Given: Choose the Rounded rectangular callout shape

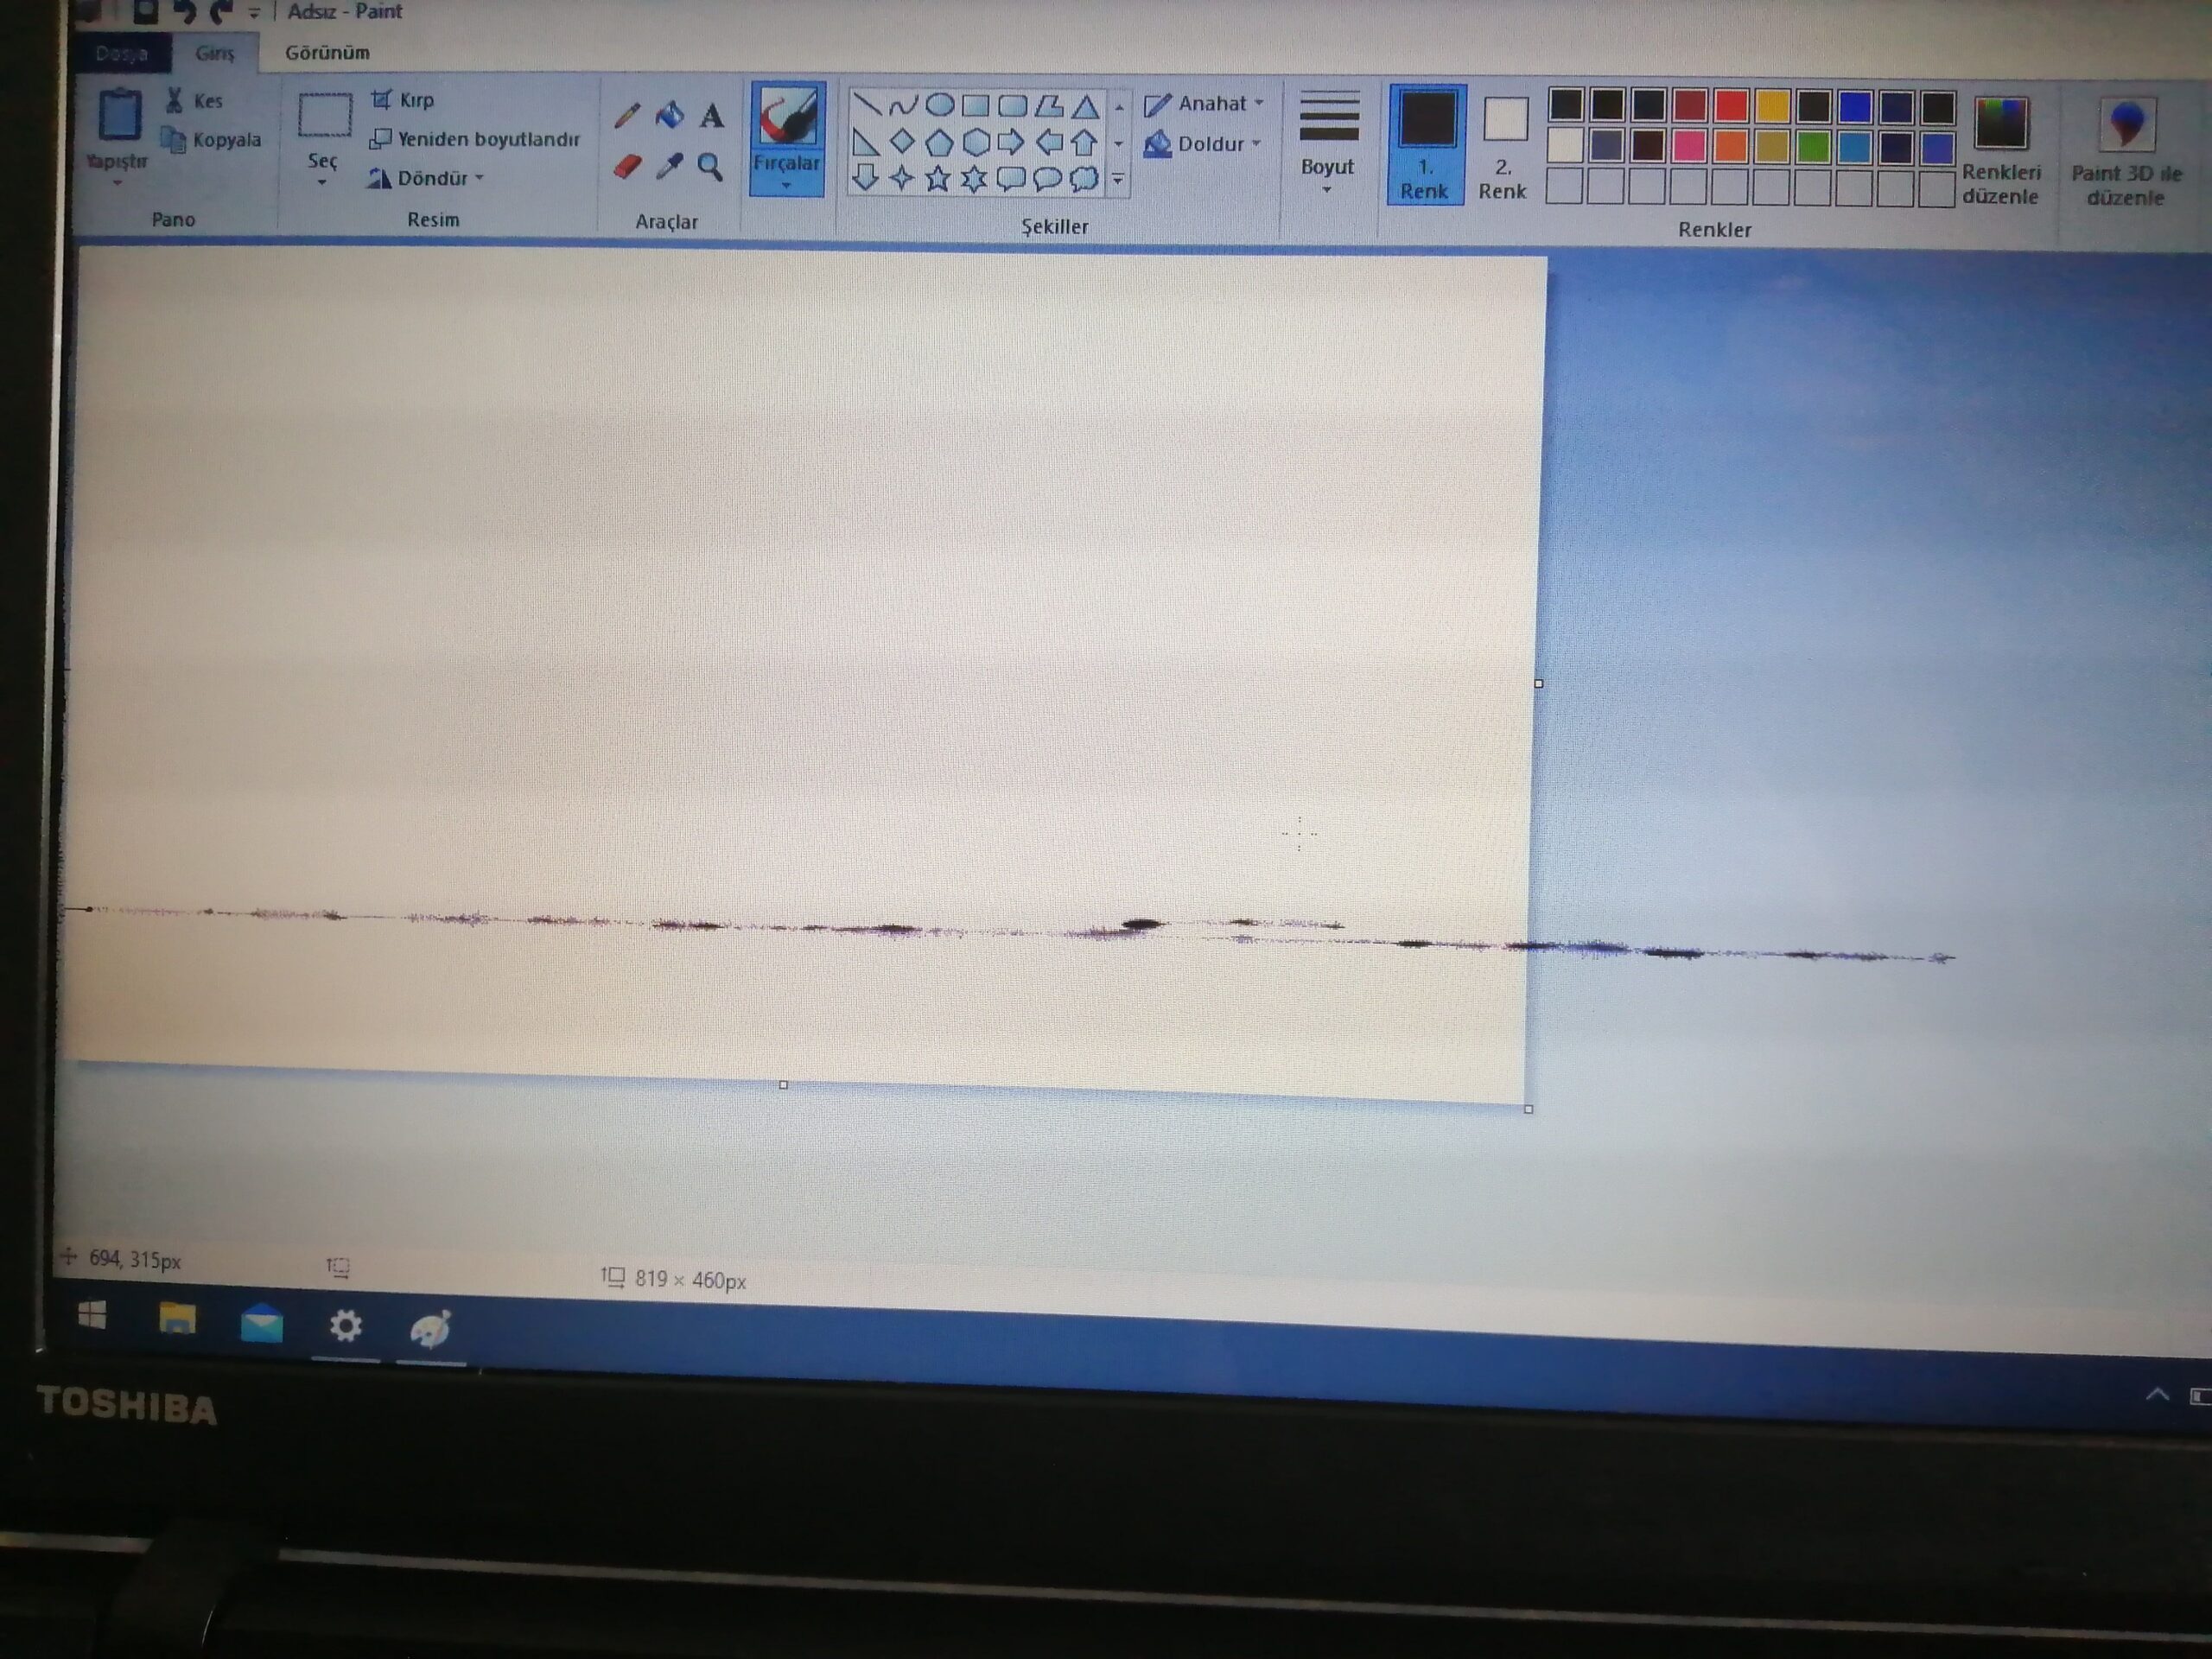Looking at the screenshot, I should pyautogui.click(x=1011, y=179).
